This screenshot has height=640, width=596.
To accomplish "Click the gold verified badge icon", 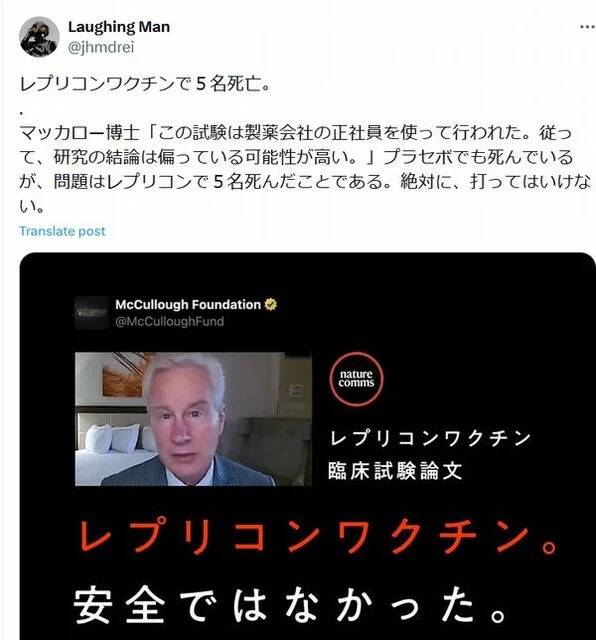I will click(x=271, y=304).
